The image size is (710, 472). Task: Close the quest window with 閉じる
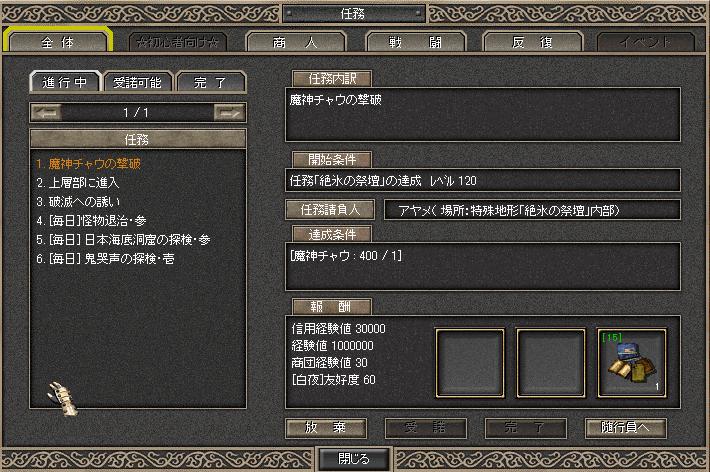tap(354, 459)
